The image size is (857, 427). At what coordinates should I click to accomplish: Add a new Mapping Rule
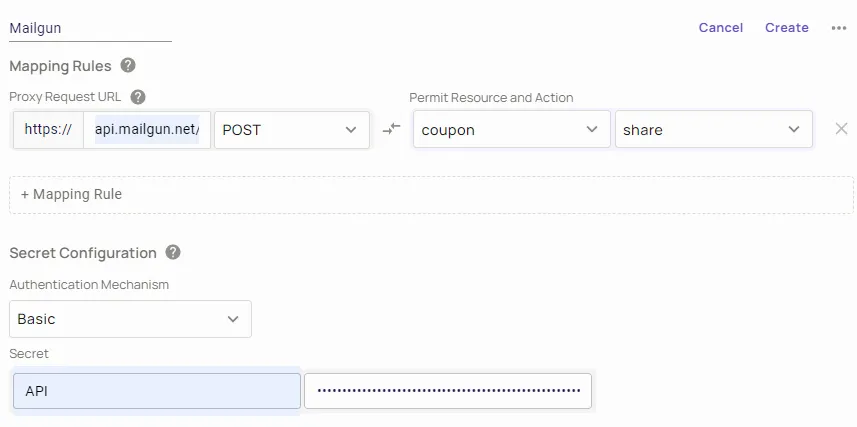pos(72,194)
